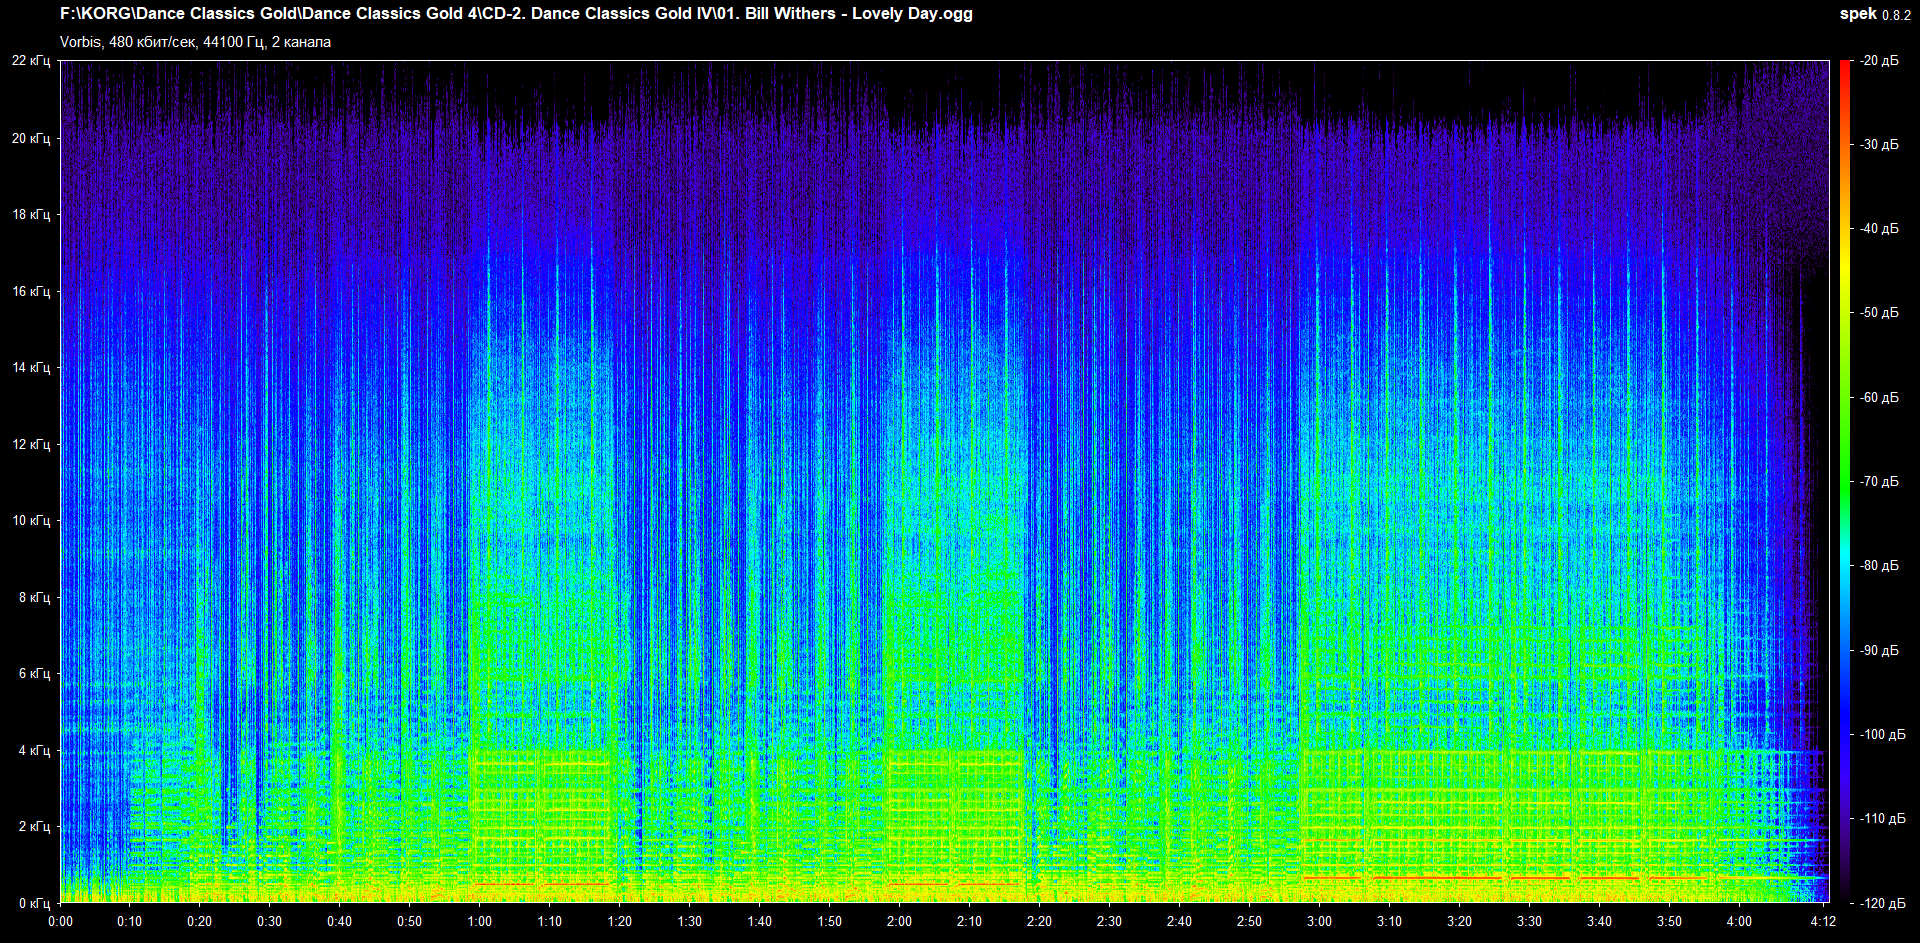This screenshot has height=943, width=1920.
Task: Select the 16 кГц frequency axis label
Action: (x=31, y=291)
